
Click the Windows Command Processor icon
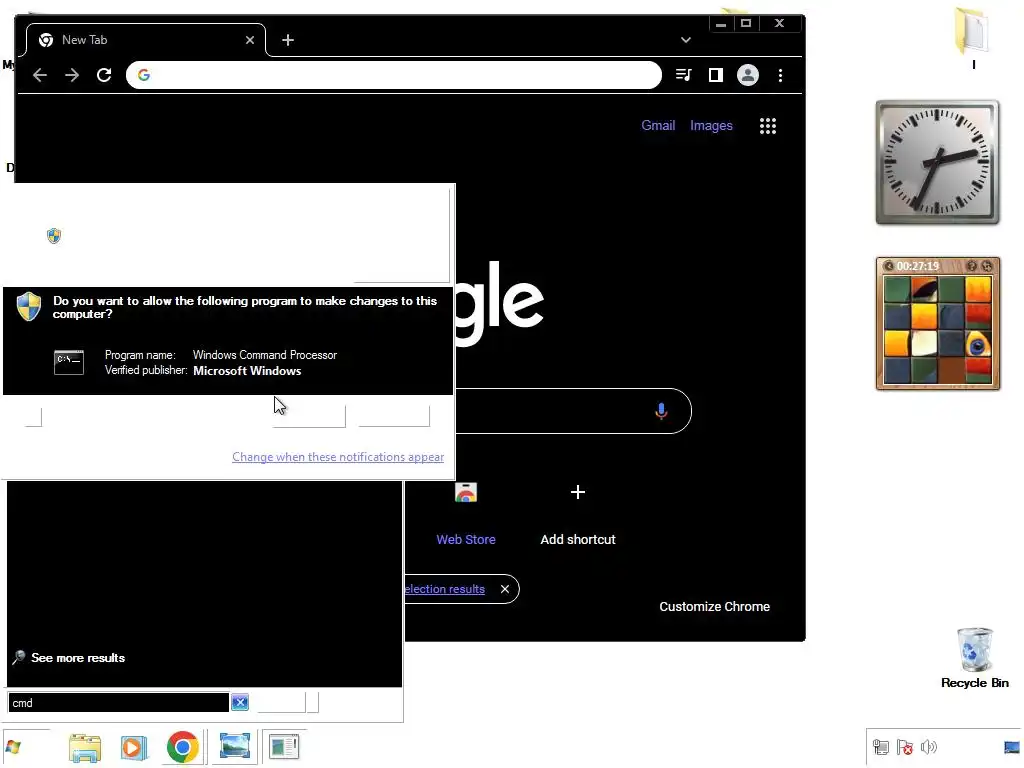(69, 362)
